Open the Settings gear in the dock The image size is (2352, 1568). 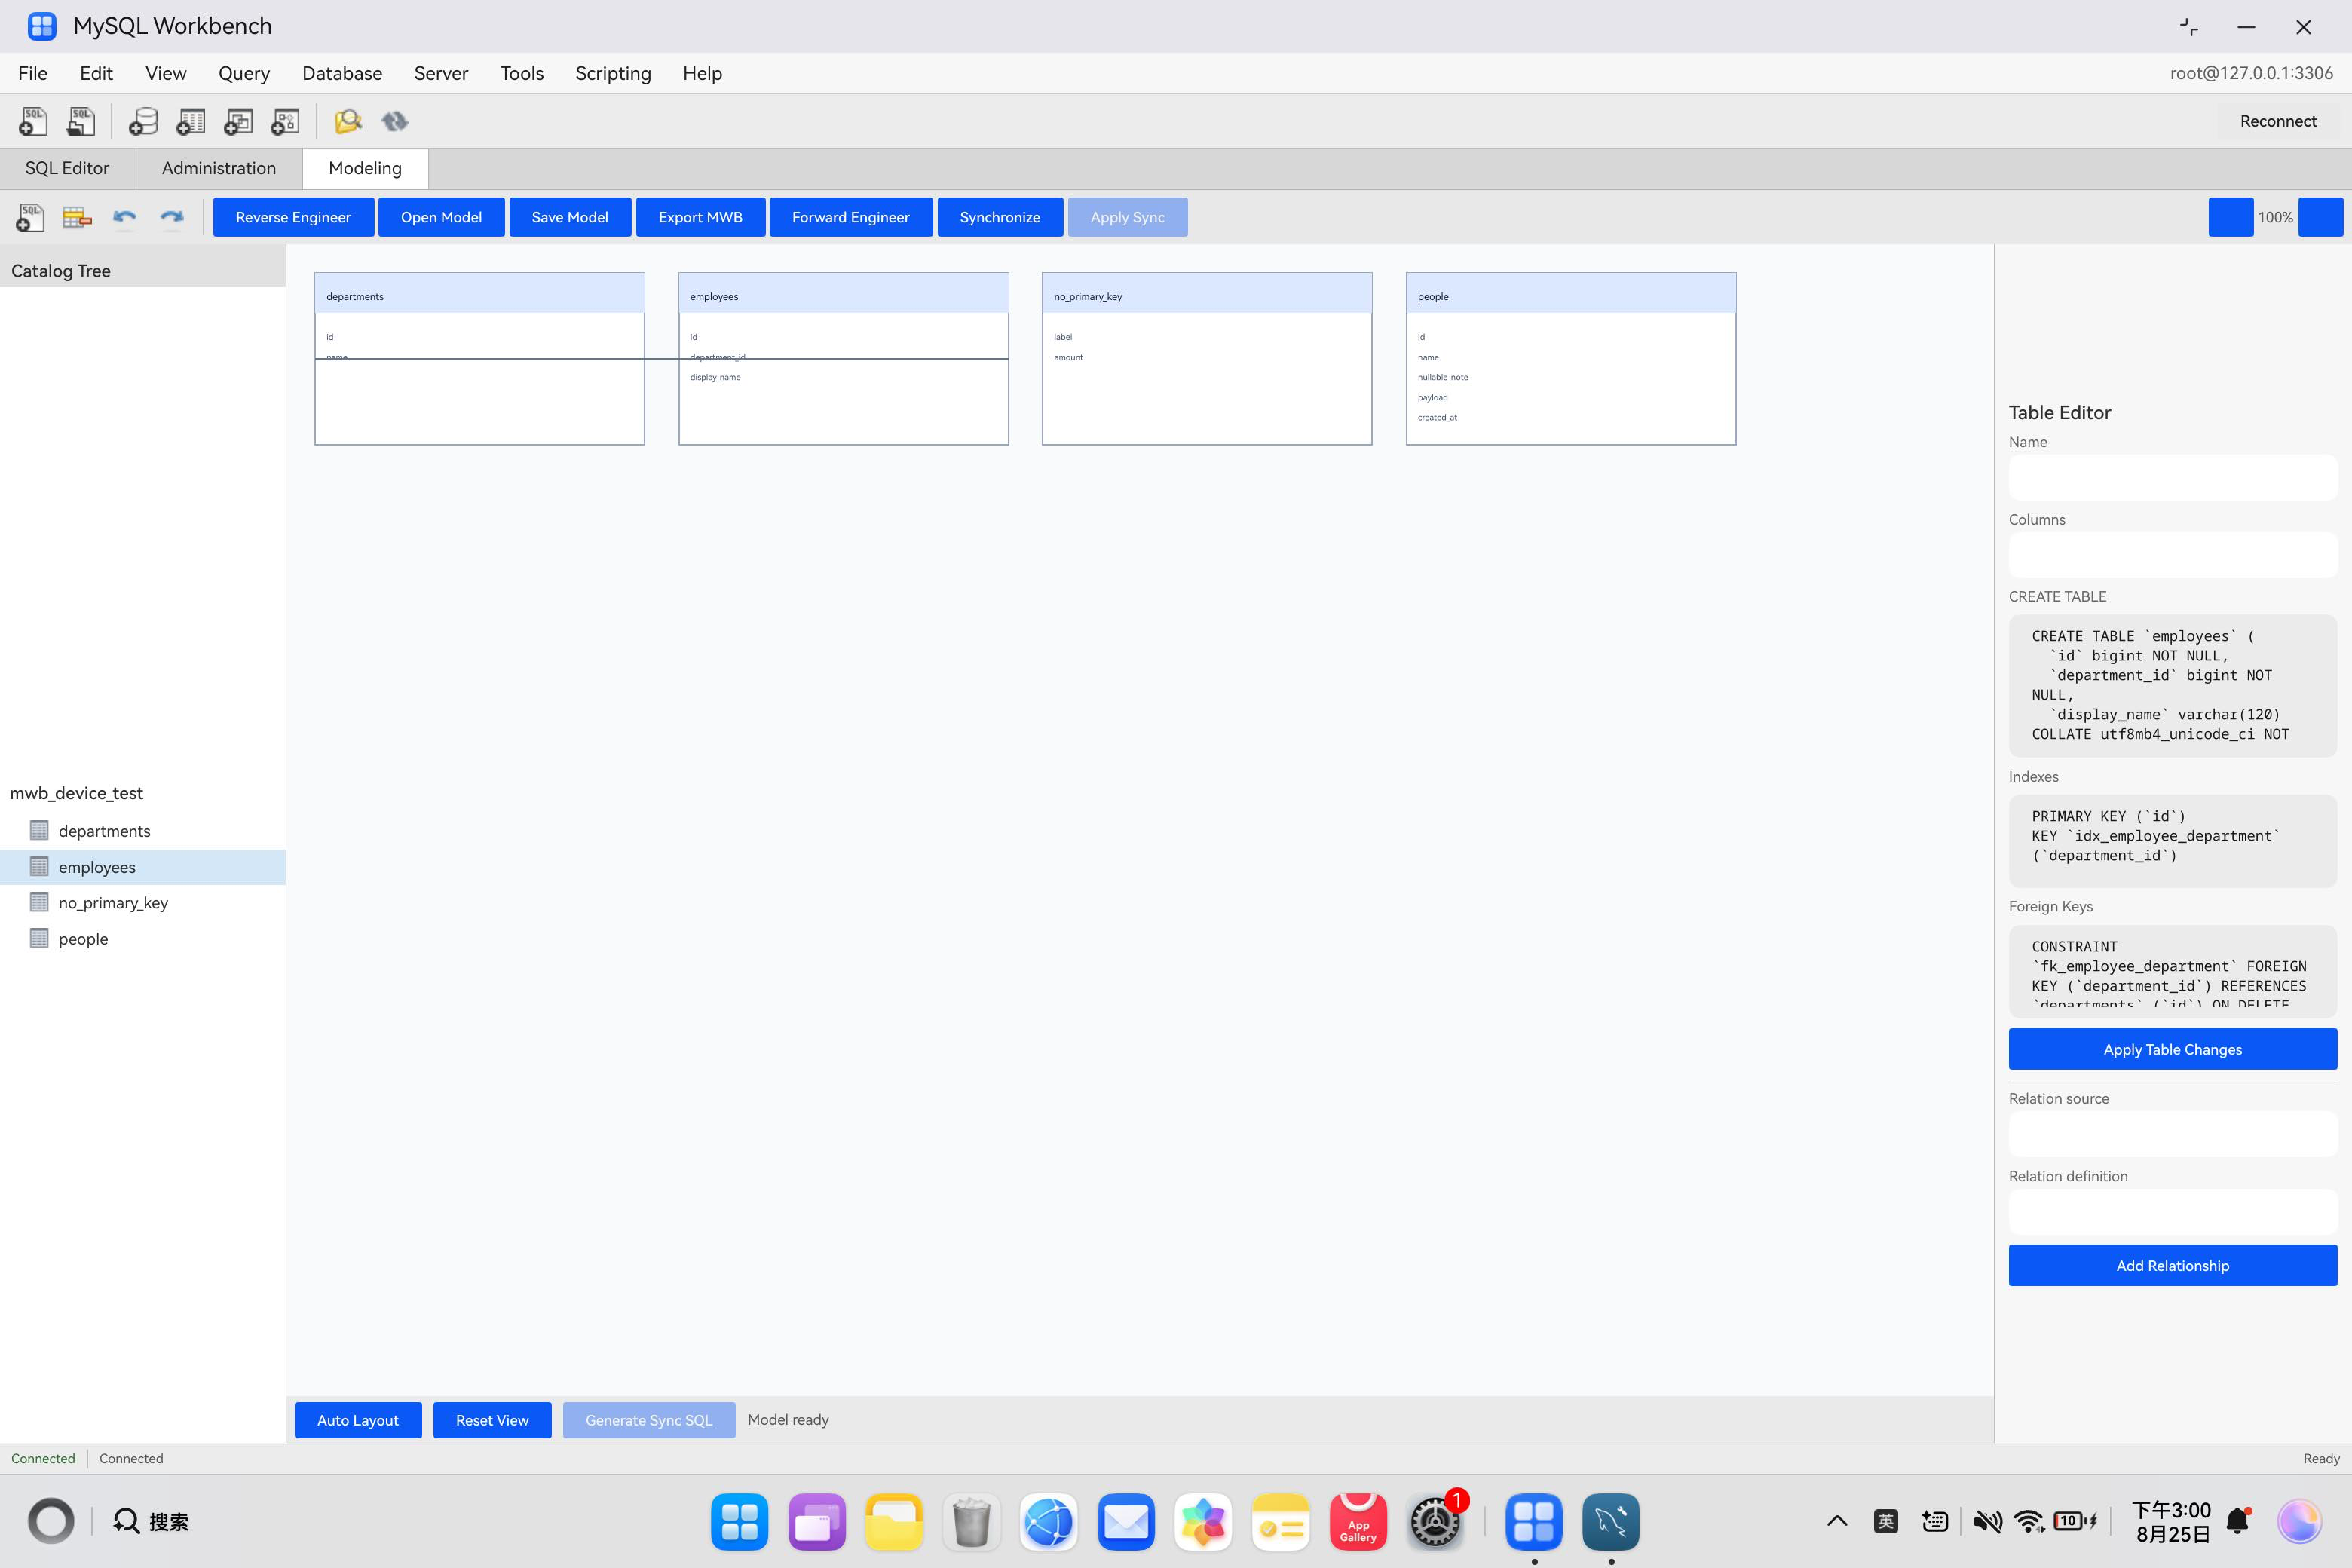[1435, 1522]
